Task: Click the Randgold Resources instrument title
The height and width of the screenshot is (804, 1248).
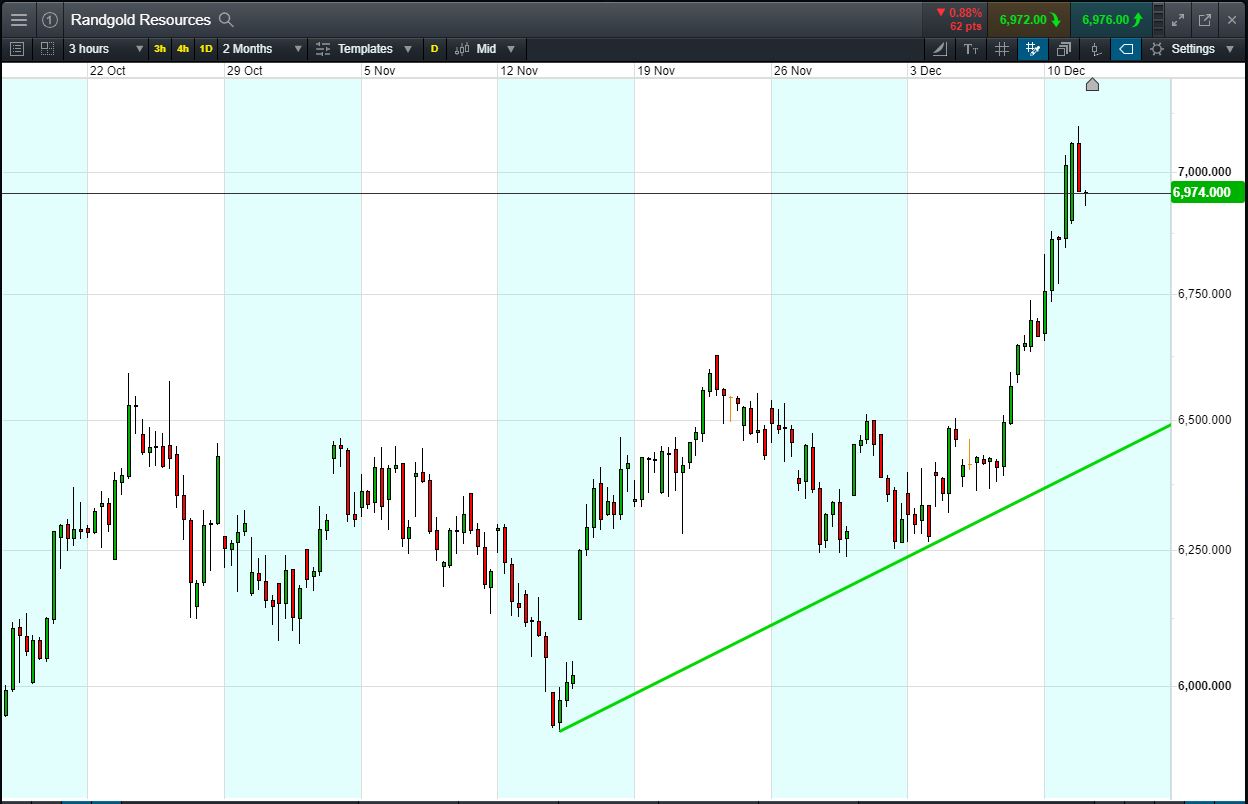Action: (x=140, y=19)
